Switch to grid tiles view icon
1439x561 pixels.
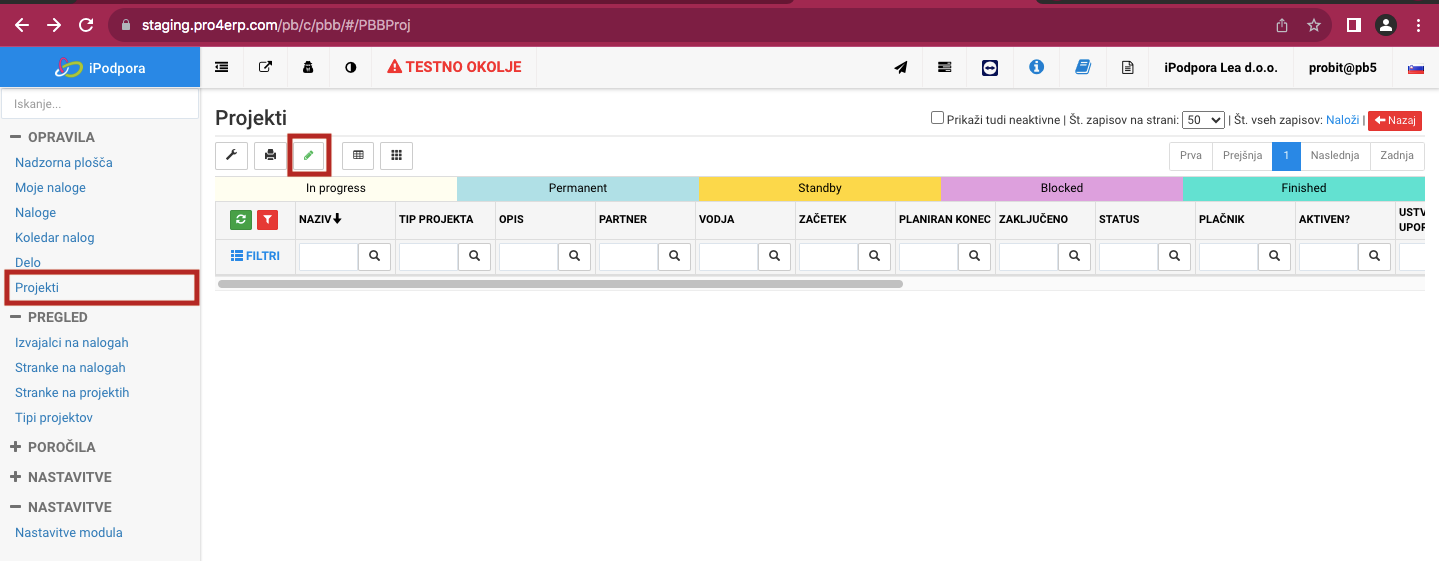coord(396,155)
